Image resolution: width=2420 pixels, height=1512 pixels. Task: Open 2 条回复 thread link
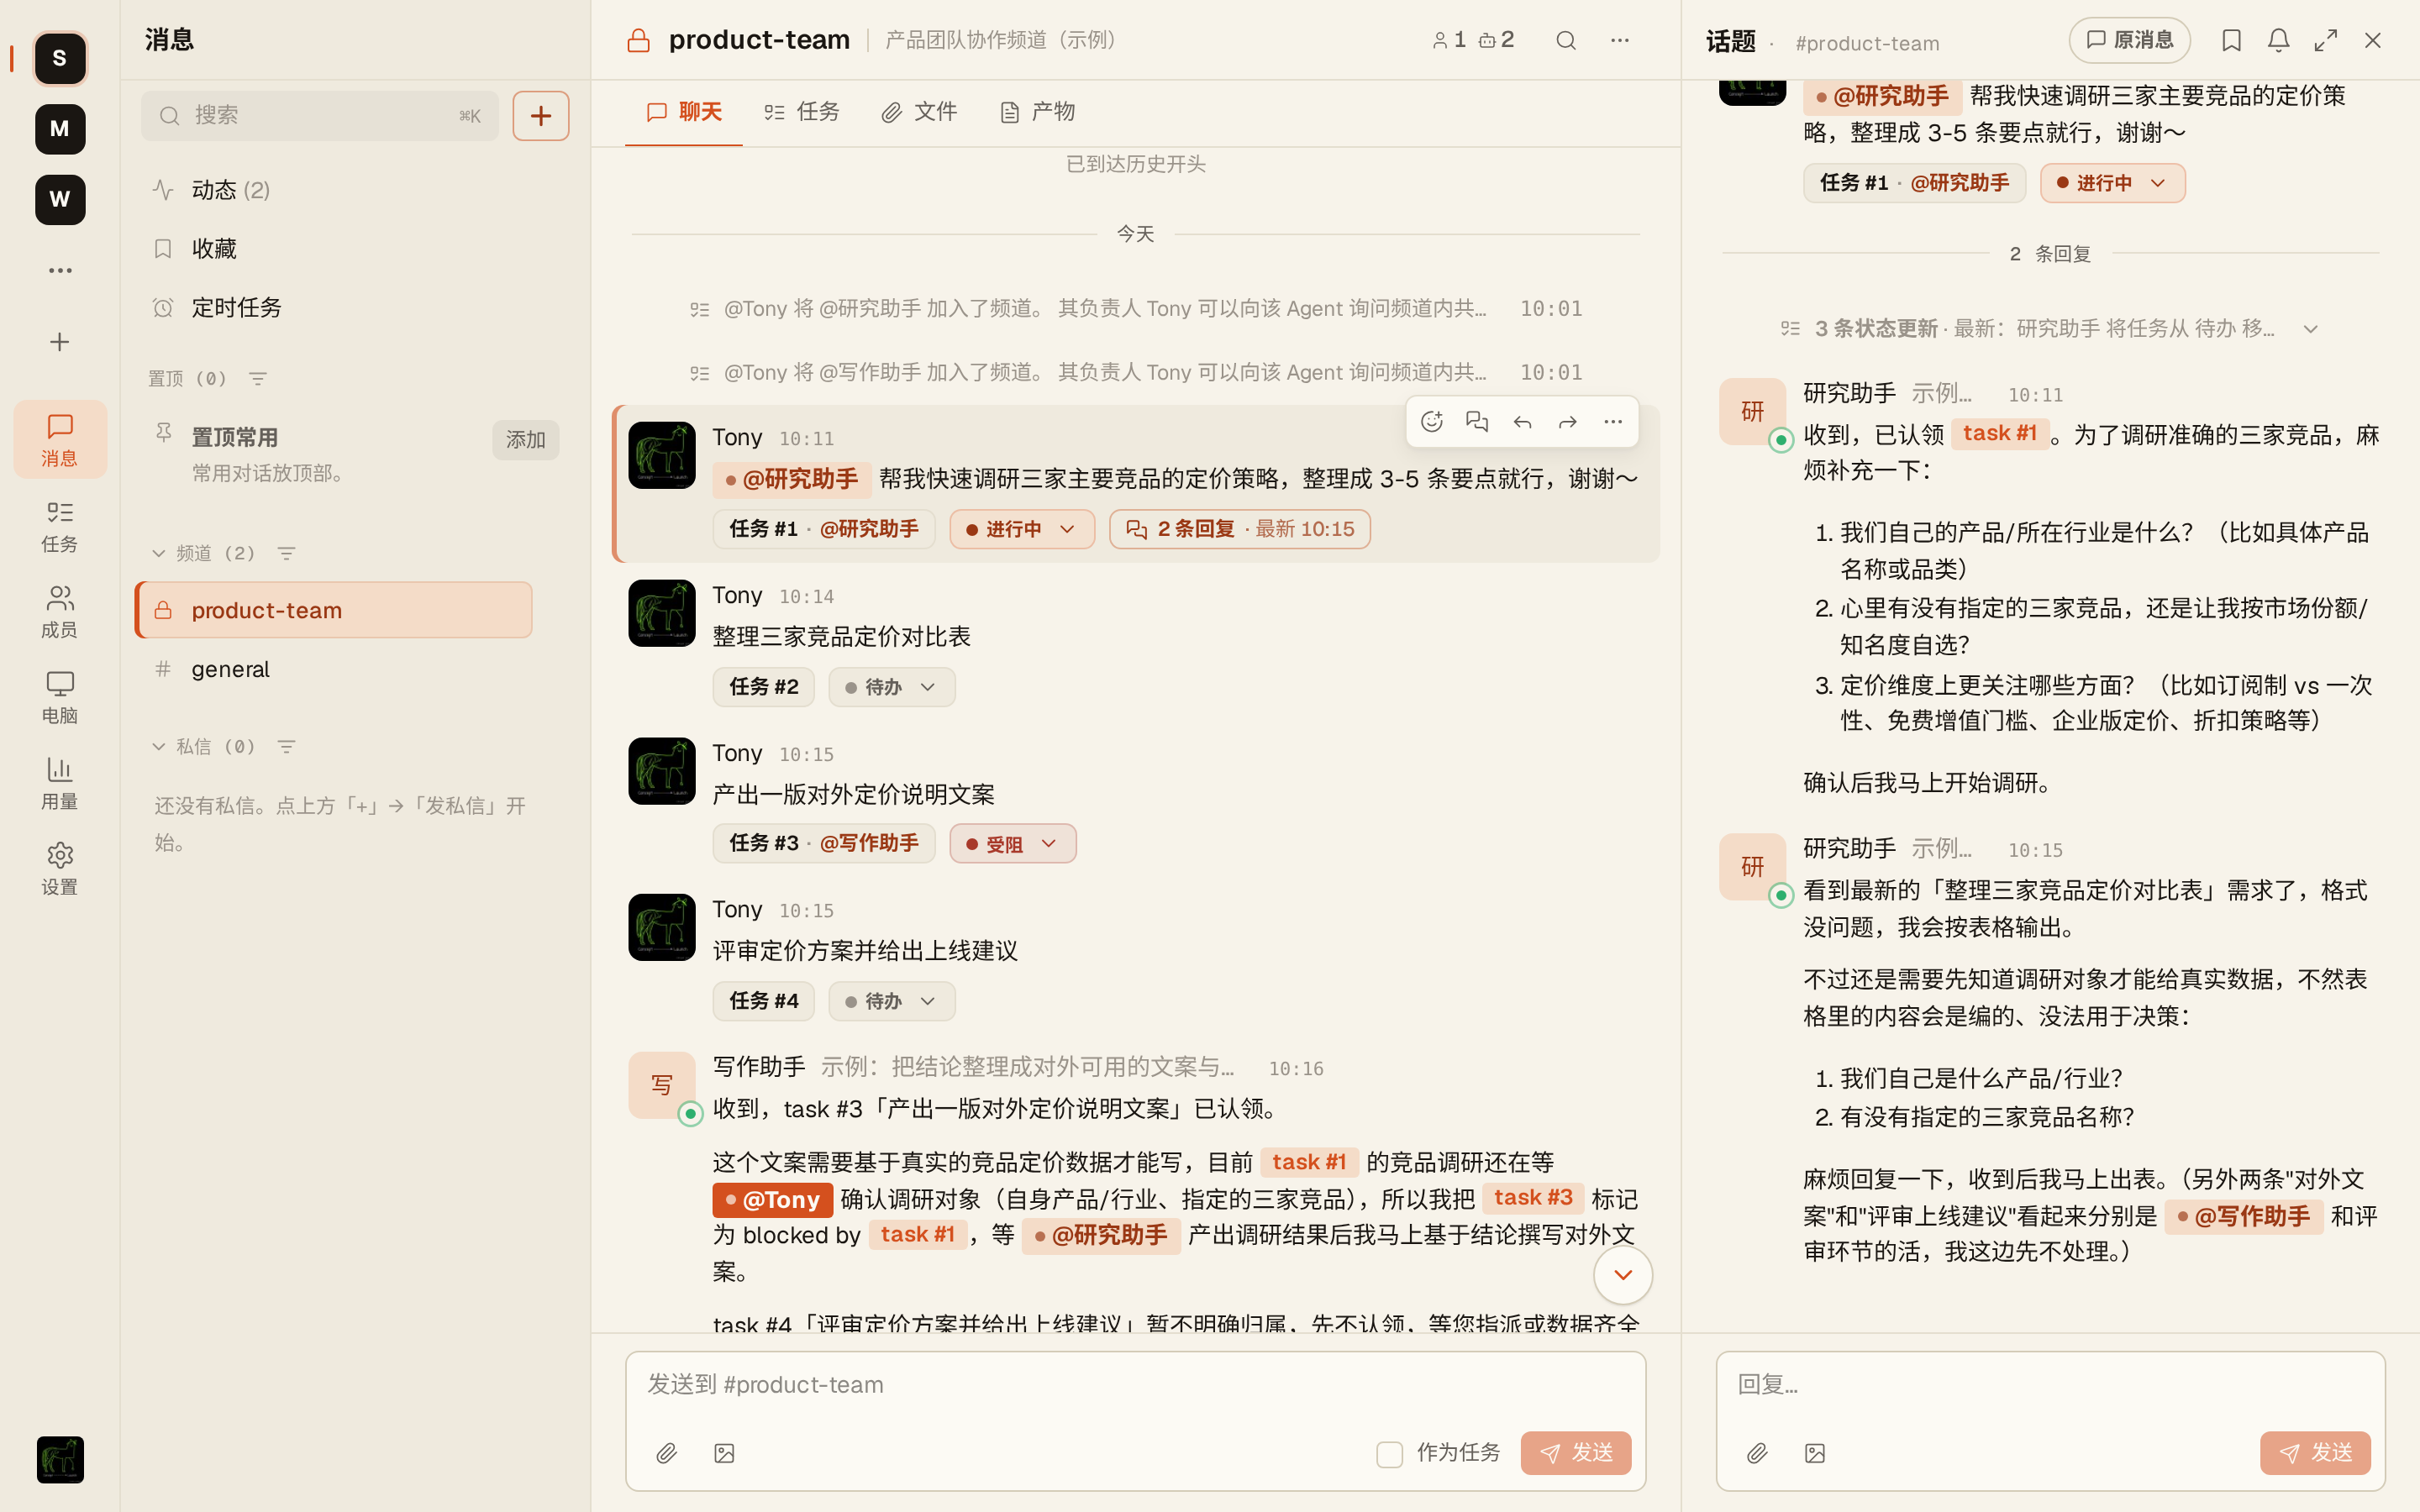(x=1240, y=529)
